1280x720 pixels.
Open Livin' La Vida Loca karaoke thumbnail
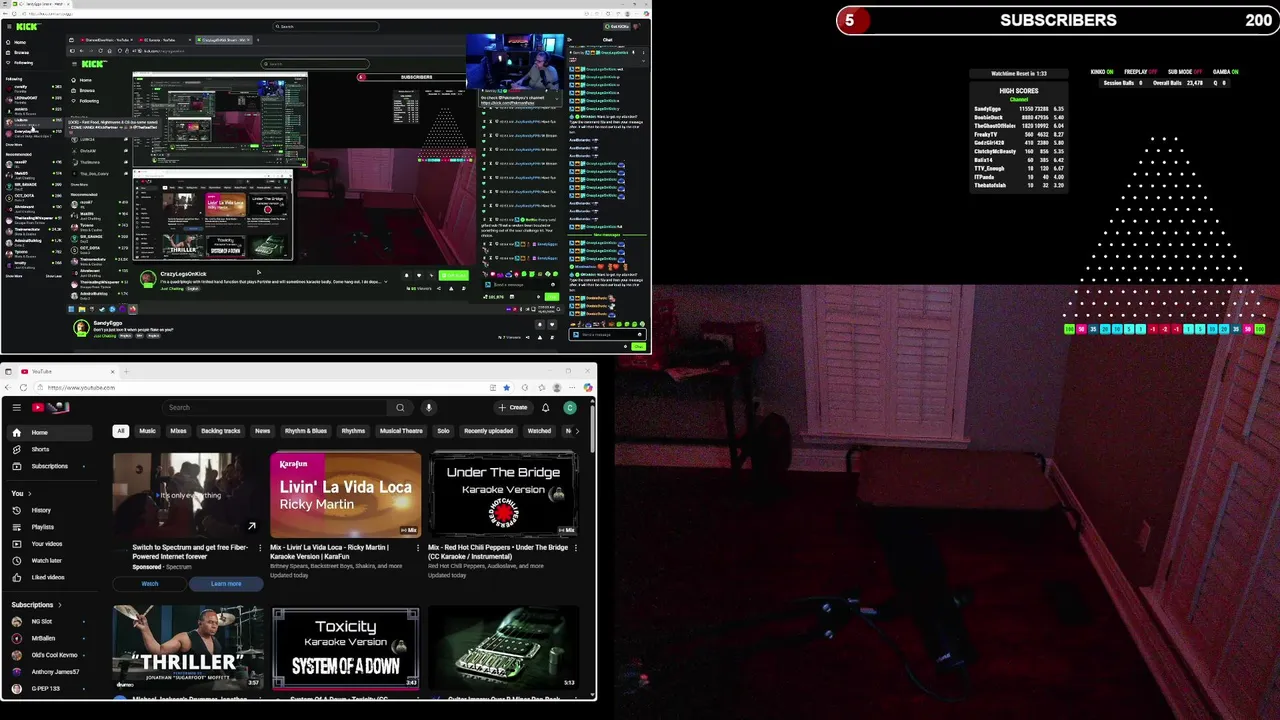[x=345, y=494]
